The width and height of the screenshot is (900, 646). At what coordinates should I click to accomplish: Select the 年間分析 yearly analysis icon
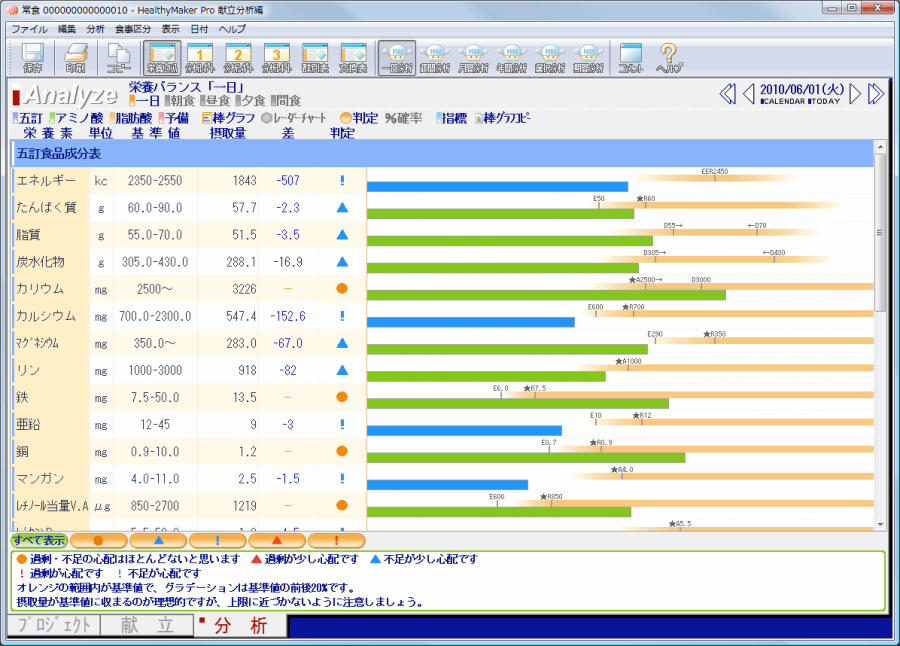pyautogui.click(x=512, y=58)
